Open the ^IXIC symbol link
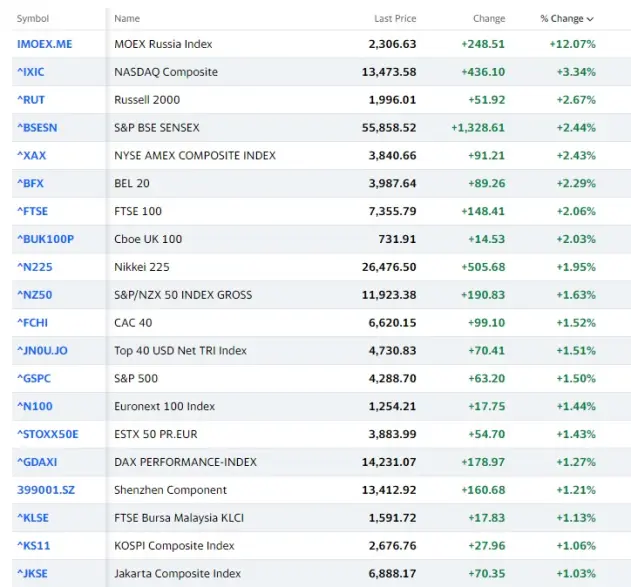Viewport: 631px width, 587px height. [x=31, y=72]
